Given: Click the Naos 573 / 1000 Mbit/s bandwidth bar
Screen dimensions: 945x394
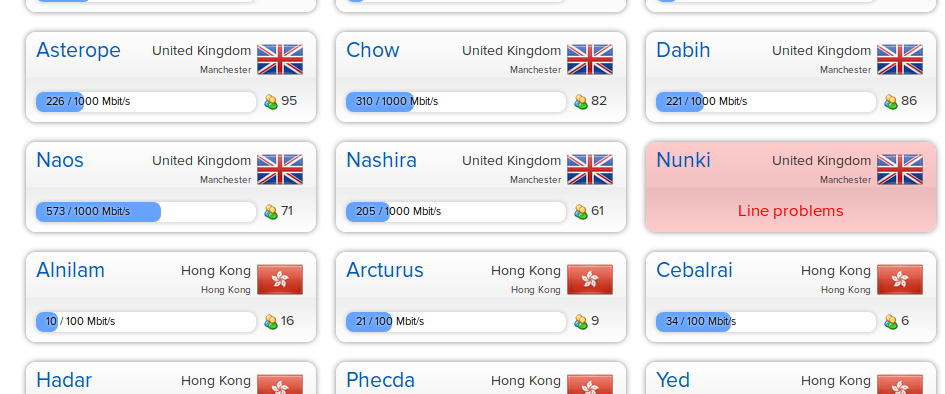Looking at the screenshot, I should pyautogui.click(x=146, y=212).
